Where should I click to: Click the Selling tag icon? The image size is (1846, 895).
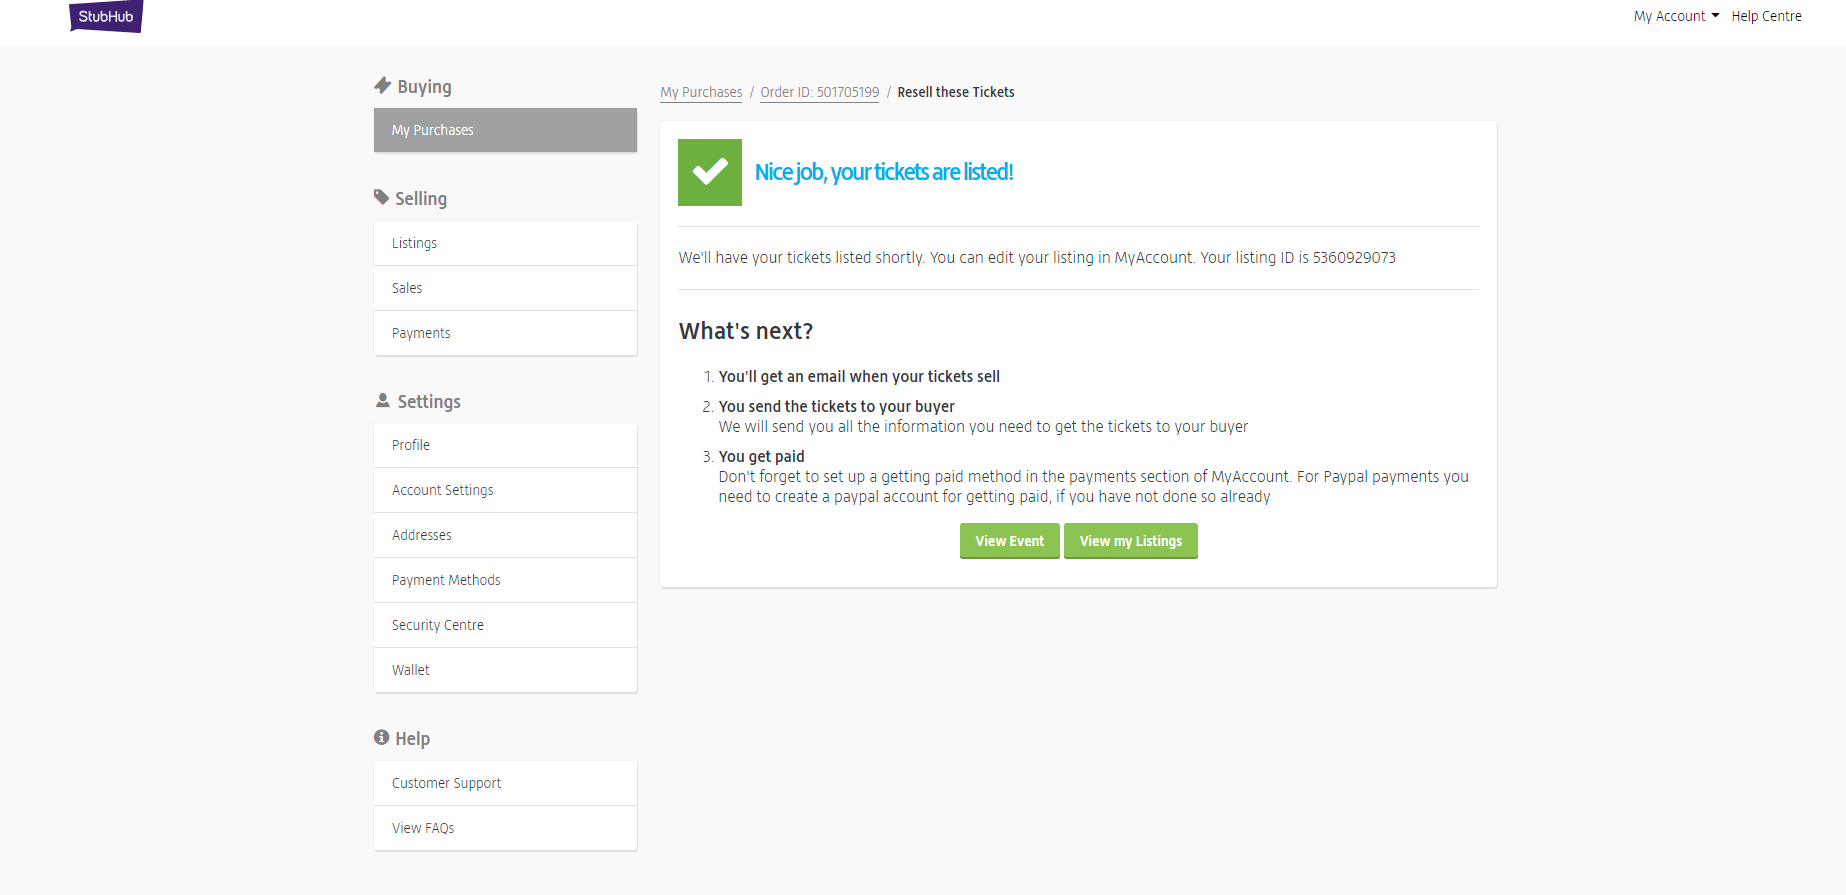(x=381, y=197)
